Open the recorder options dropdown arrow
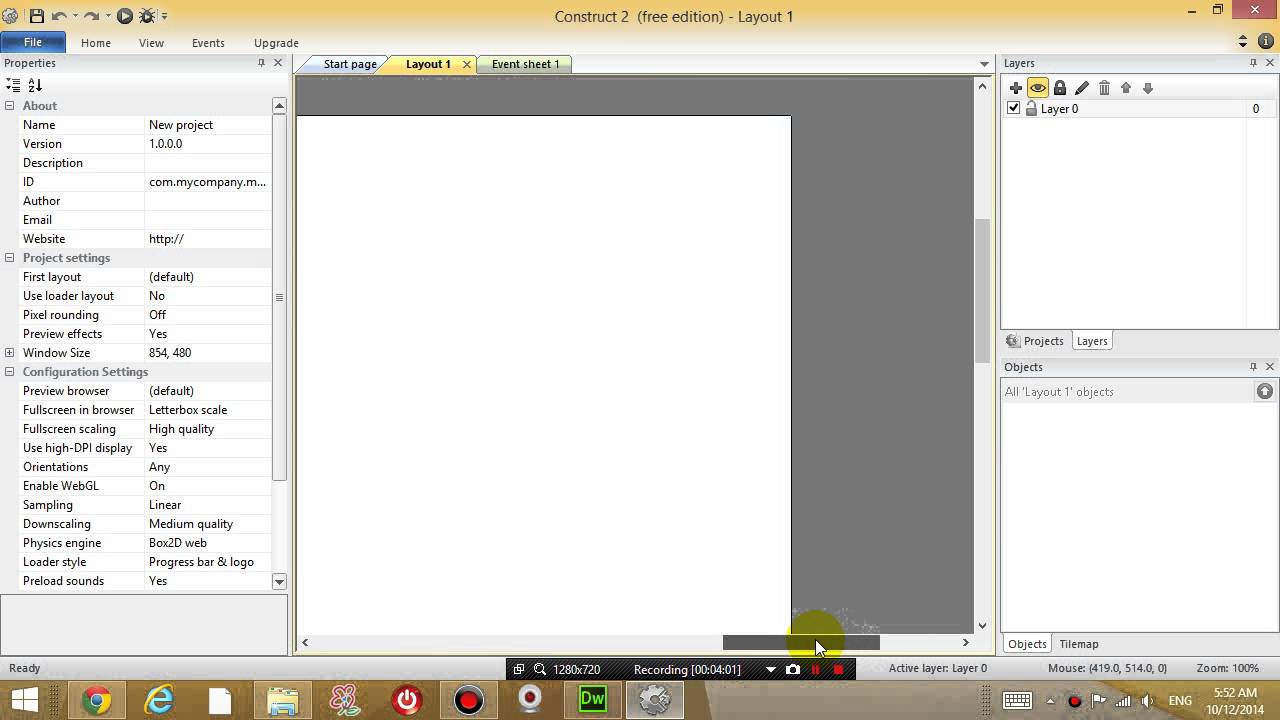This screenshot has height=720, width=1280. pos(770,669)
